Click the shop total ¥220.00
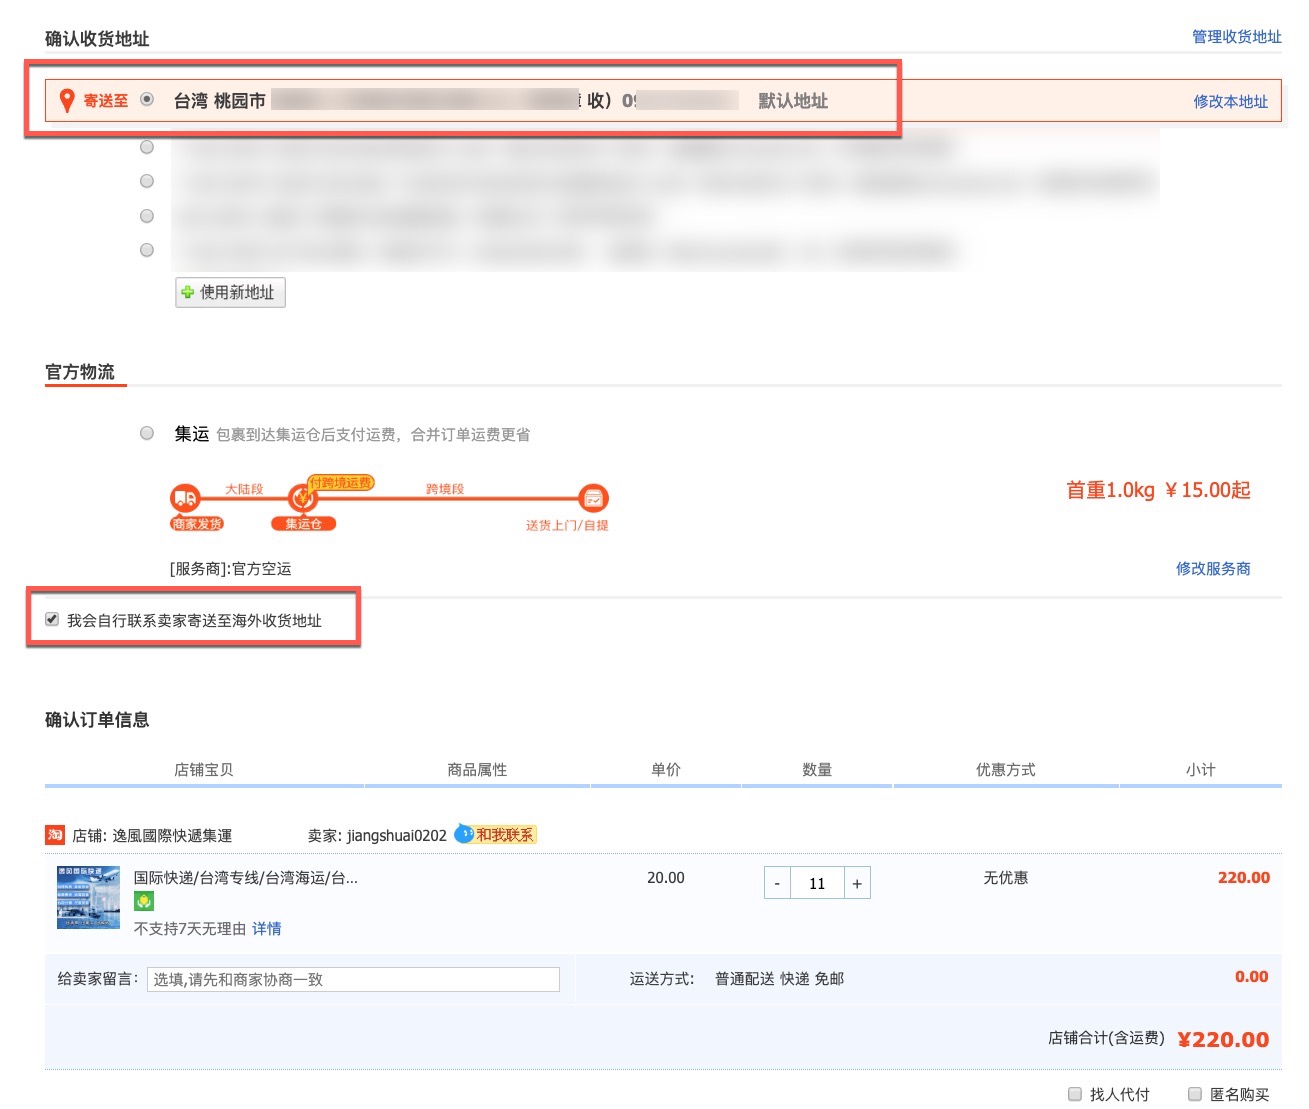Image resolution: width=1309 pixels, height=1109 pixels. tap(1224, 1040)
